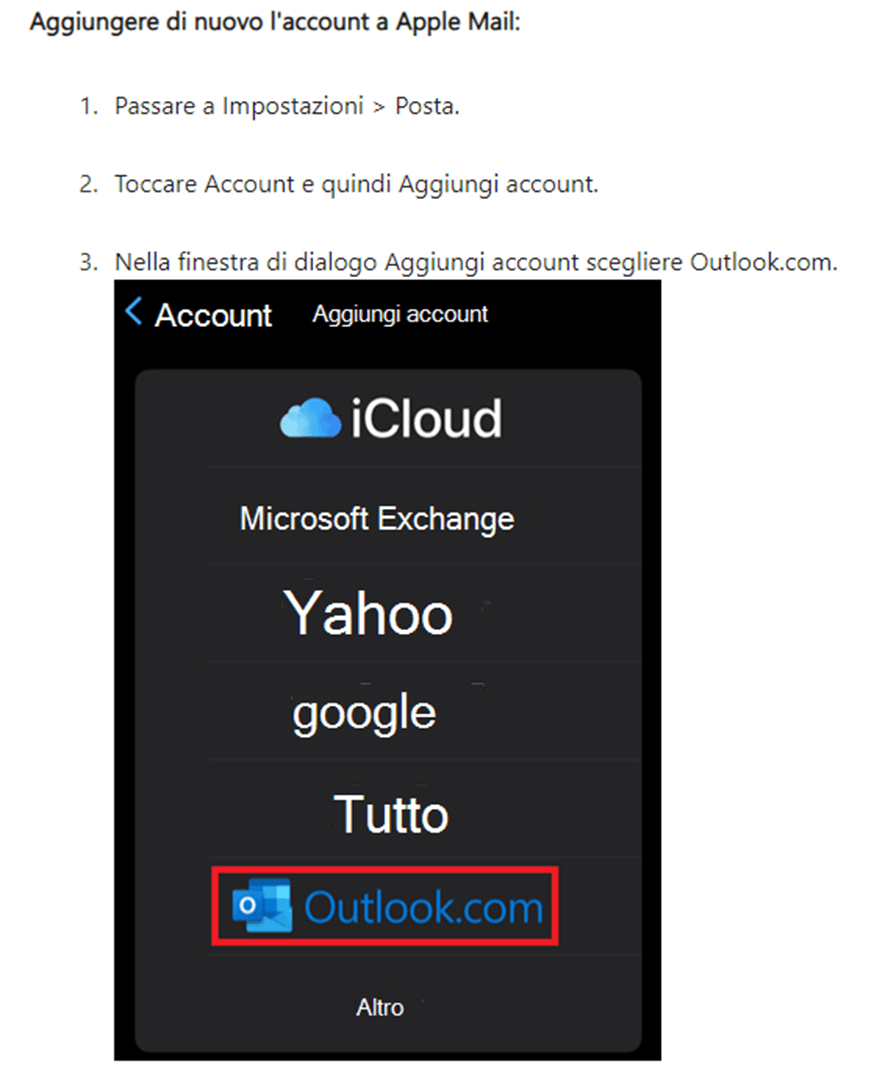The image size is (874, 1078).
Task: Click step 1 Impostazioni > Posta text
Action: pyautogui.click(x=287, y=107)
